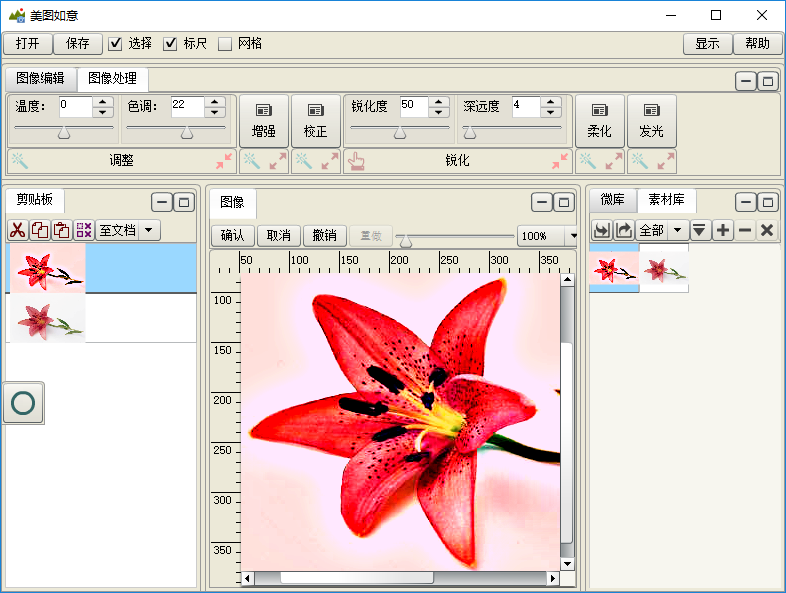Click the expand arrows icon below 柔化
Screen dimensions: 786x593
[613, 161]
